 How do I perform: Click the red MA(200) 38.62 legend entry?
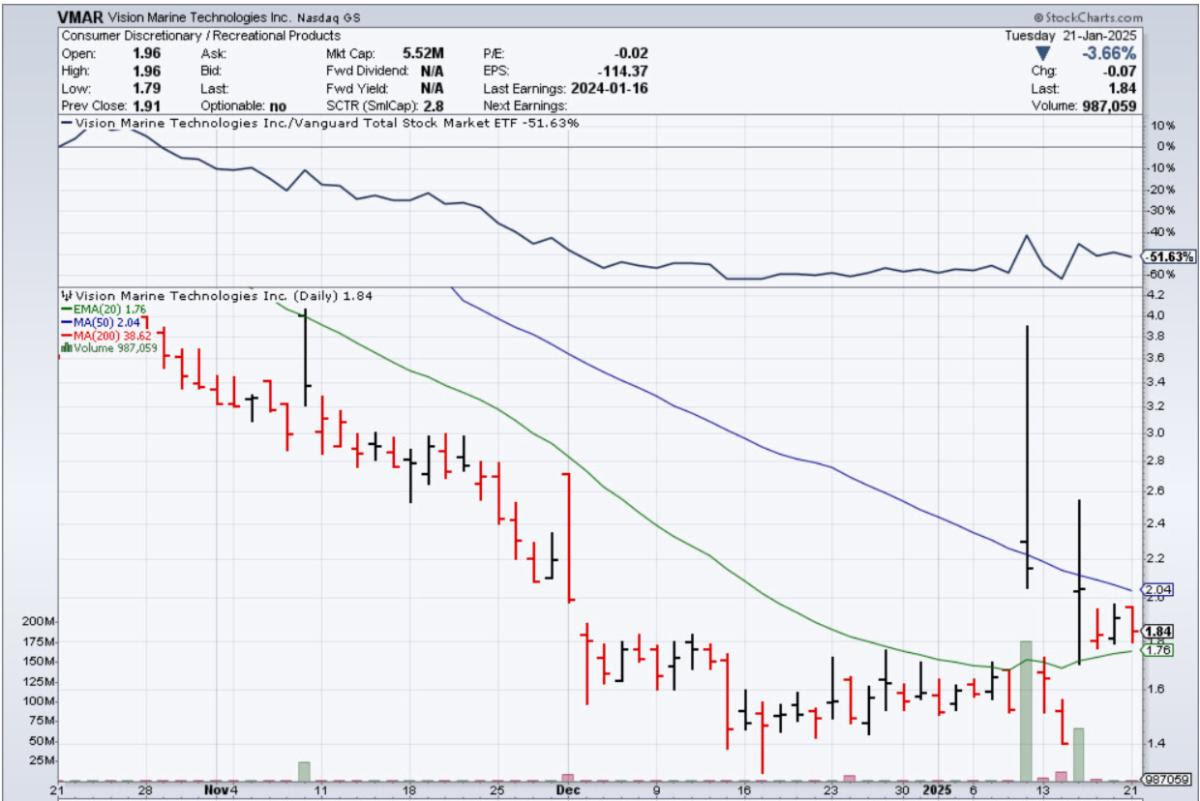tap(107, 336)
